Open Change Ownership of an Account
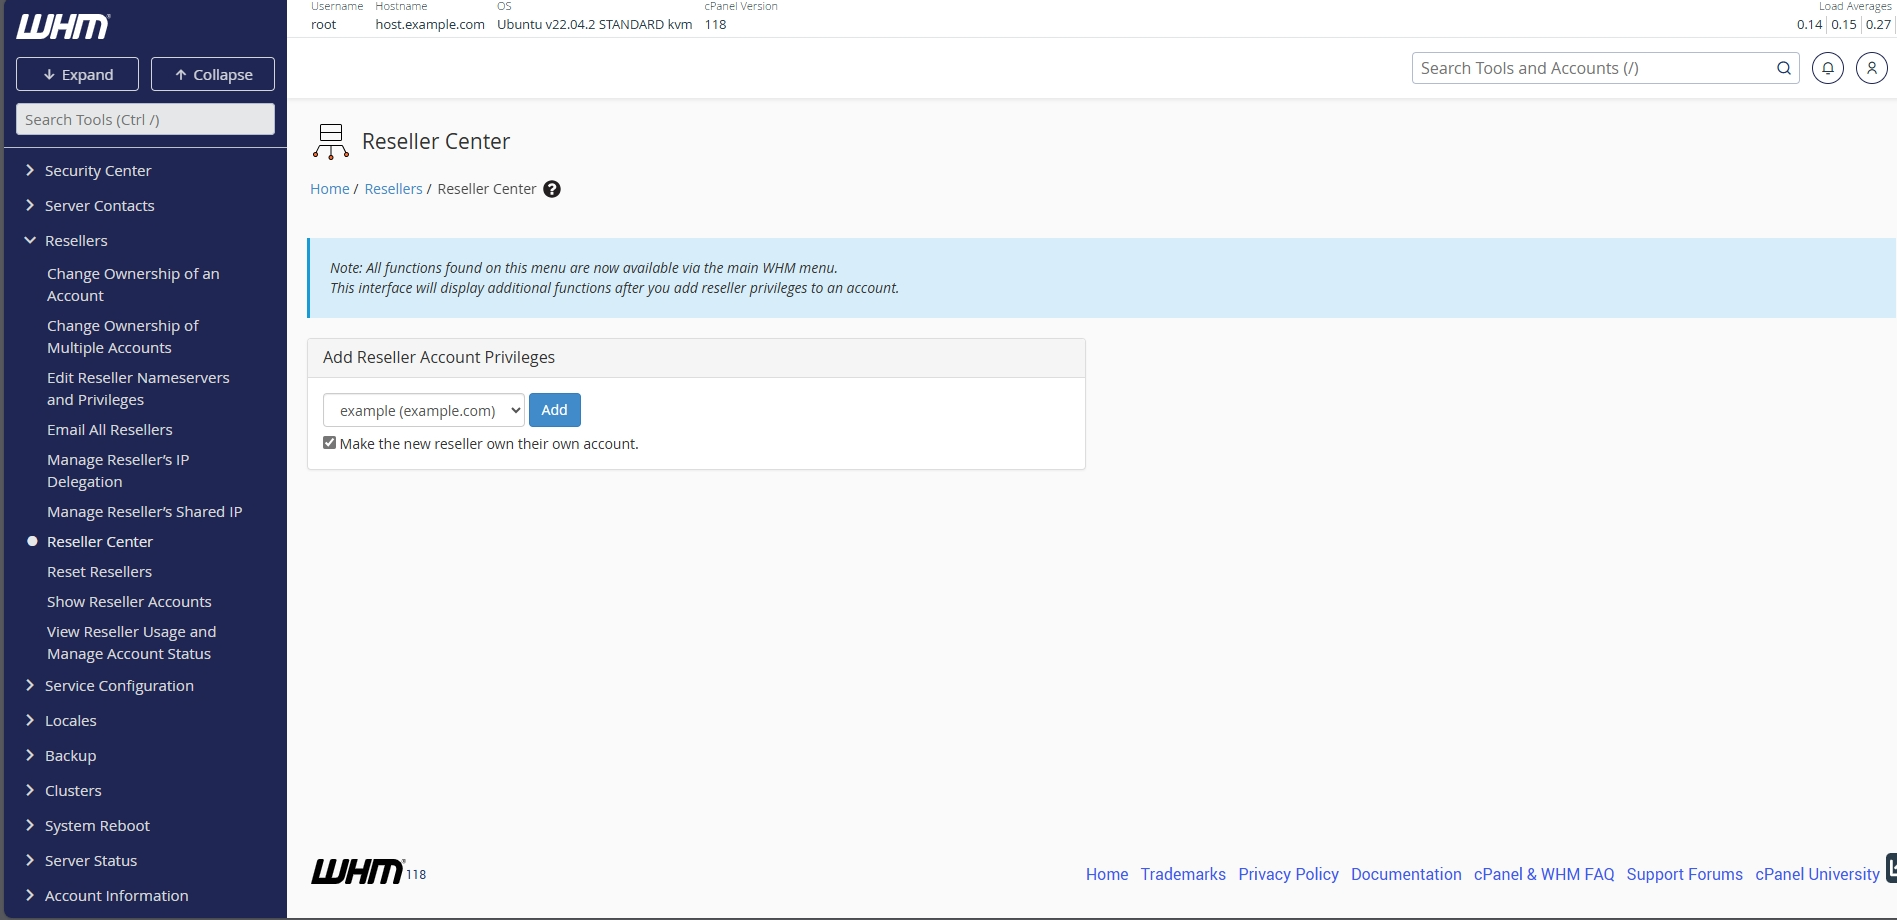The image size is (1897, 920). (x=133, y=285)
